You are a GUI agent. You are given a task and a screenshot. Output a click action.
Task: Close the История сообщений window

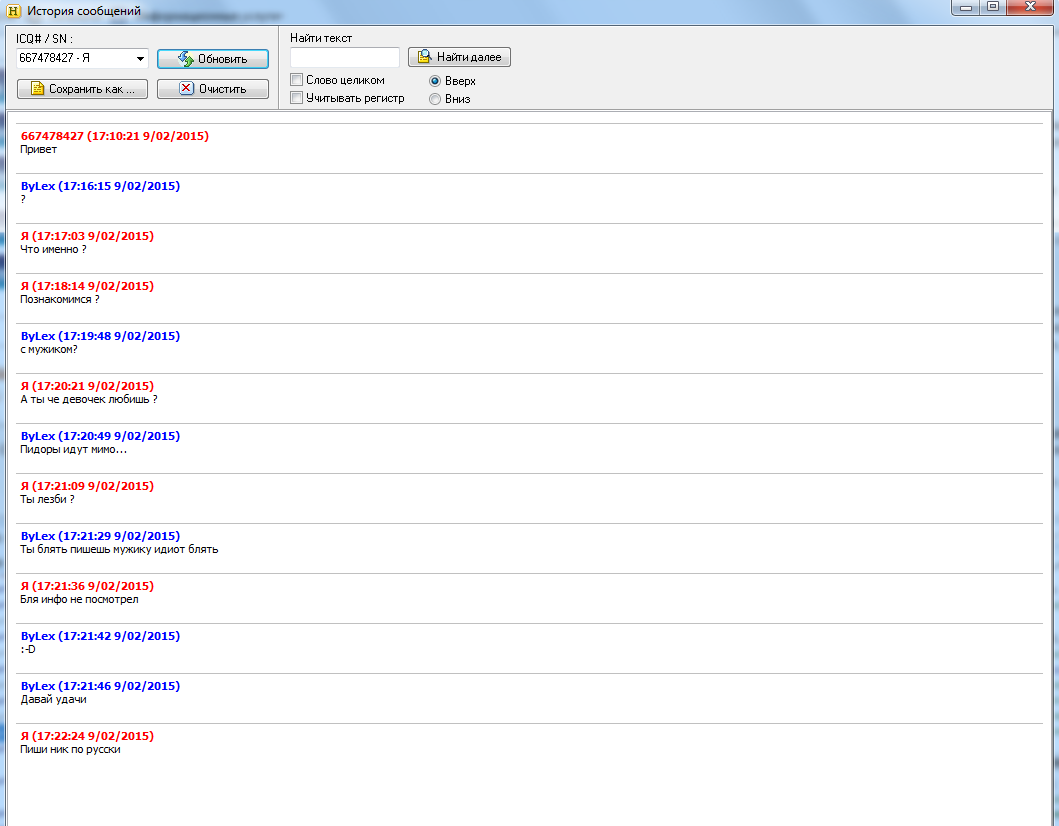(x=1030, y=8)
